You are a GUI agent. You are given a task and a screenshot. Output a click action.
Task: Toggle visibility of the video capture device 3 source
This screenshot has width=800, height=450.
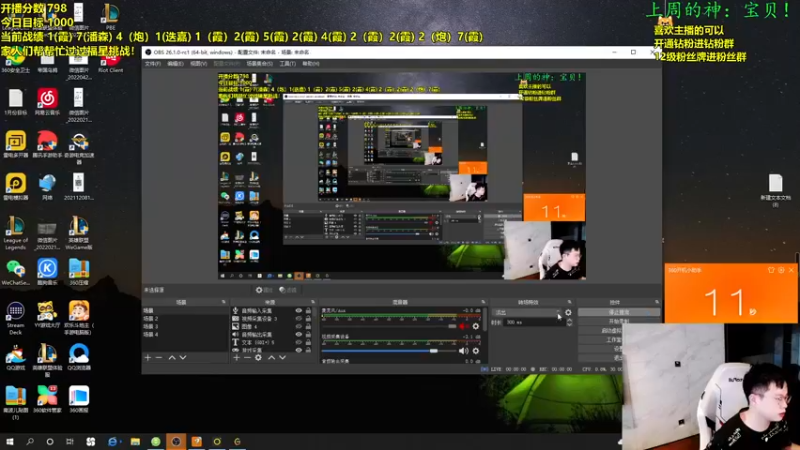(298, 318)
